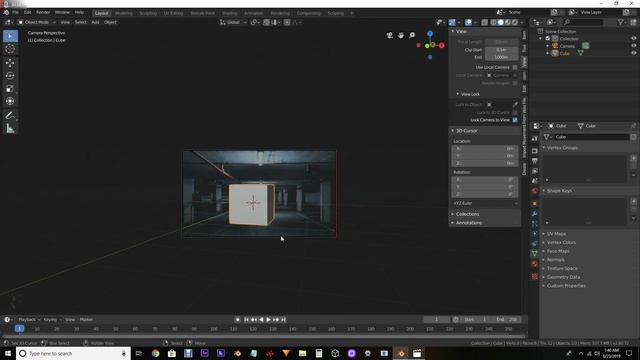Open the Edit menu
Screen dimensions: 640x360
click(27, 13)
